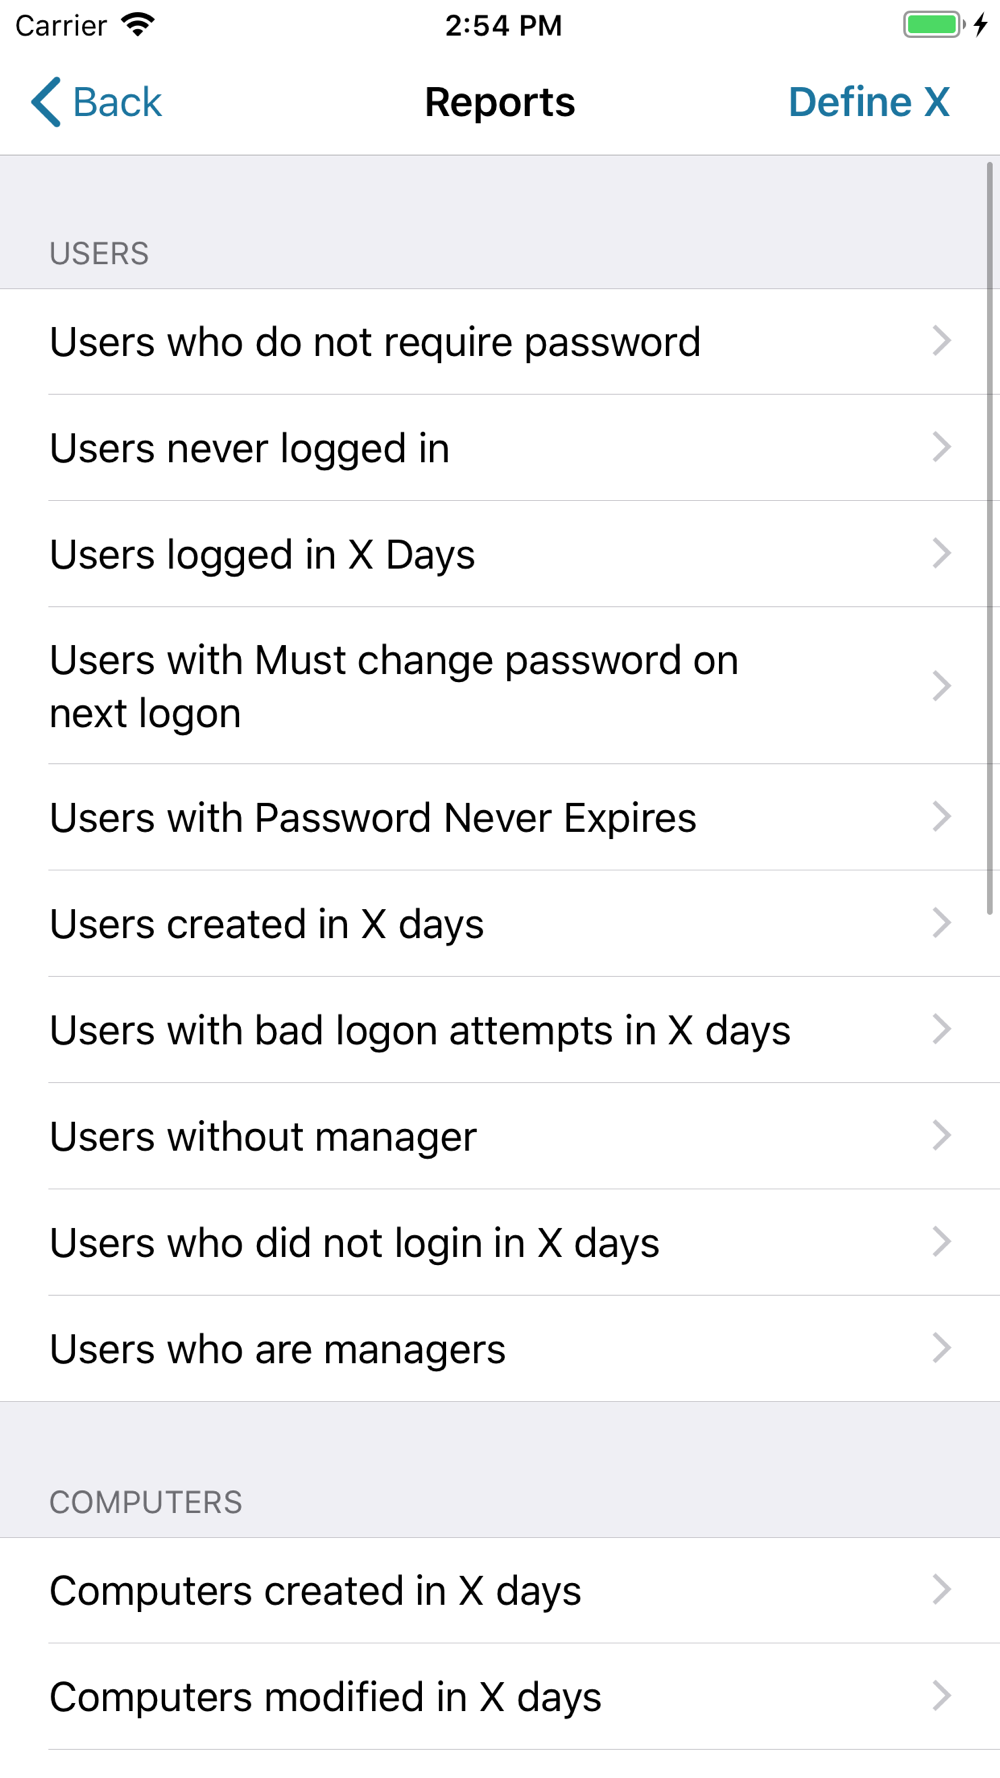Tap the 2:54 PM status bar clock
This screenshot has width=1000, height=1778.
point(503,25)
